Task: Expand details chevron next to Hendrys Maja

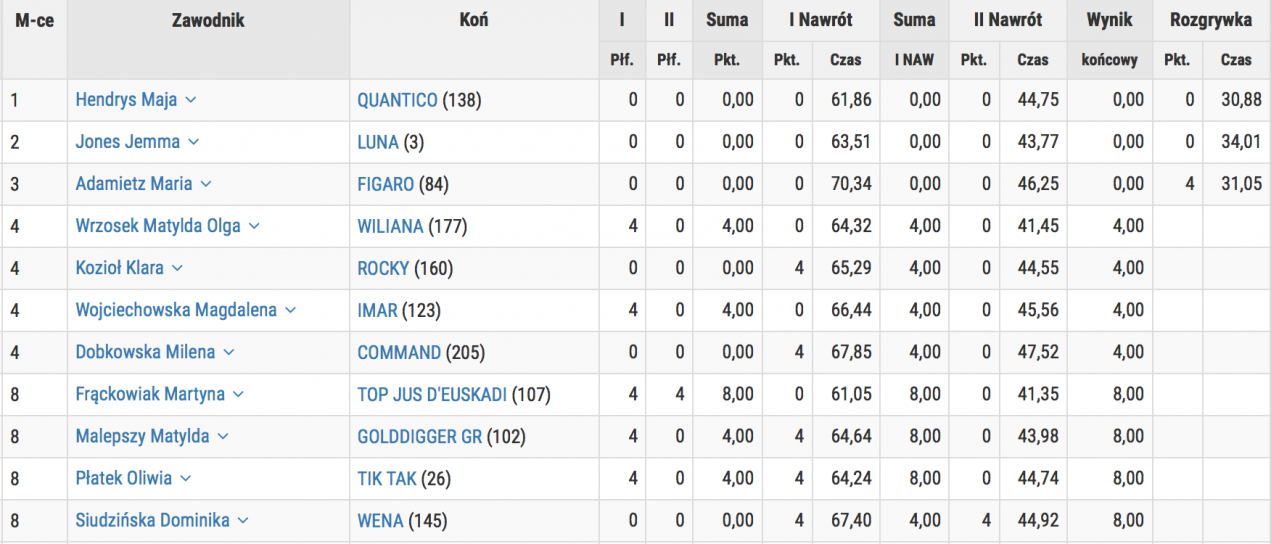Action: 191,100
